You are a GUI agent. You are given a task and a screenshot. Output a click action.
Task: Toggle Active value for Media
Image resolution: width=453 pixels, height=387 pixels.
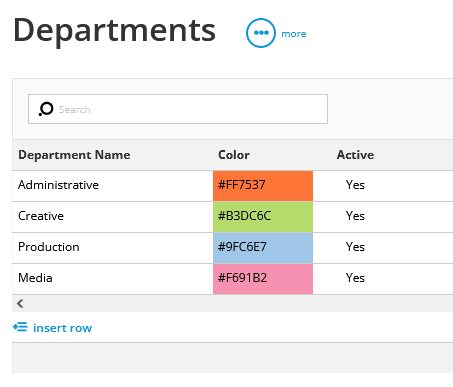coord(355,278)
